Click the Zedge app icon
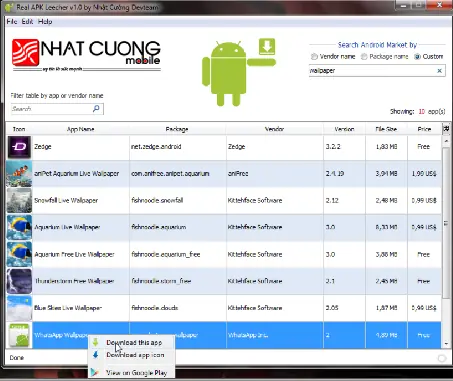Screen dimensions: 453x381 click(x=19, y=147)
